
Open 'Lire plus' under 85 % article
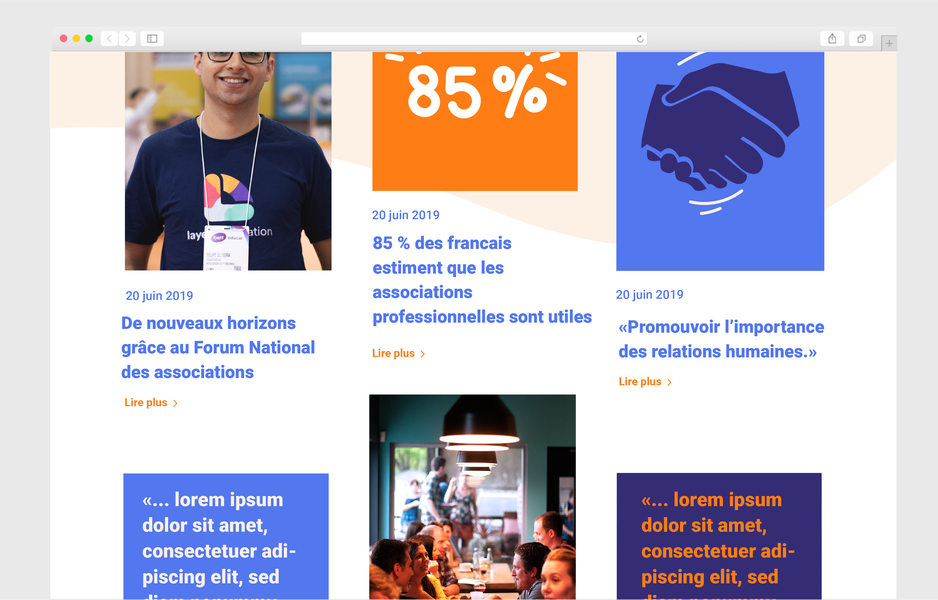point(399,354)
